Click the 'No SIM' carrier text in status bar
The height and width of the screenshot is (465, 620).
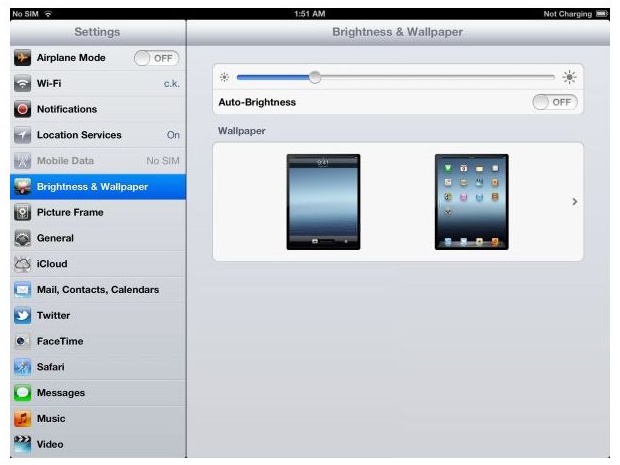pos(25,14)
